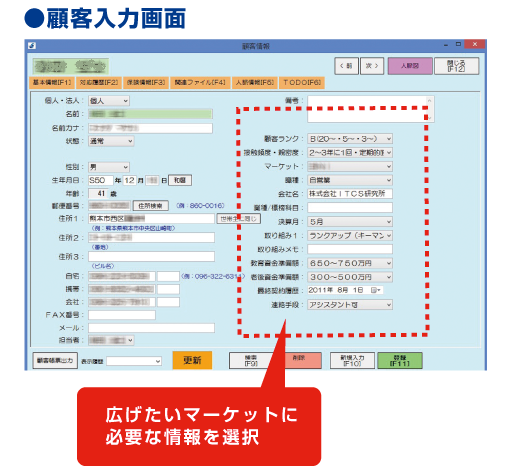Open the 性別 dropdown
The image size is (521, 473).
[109, 167]
